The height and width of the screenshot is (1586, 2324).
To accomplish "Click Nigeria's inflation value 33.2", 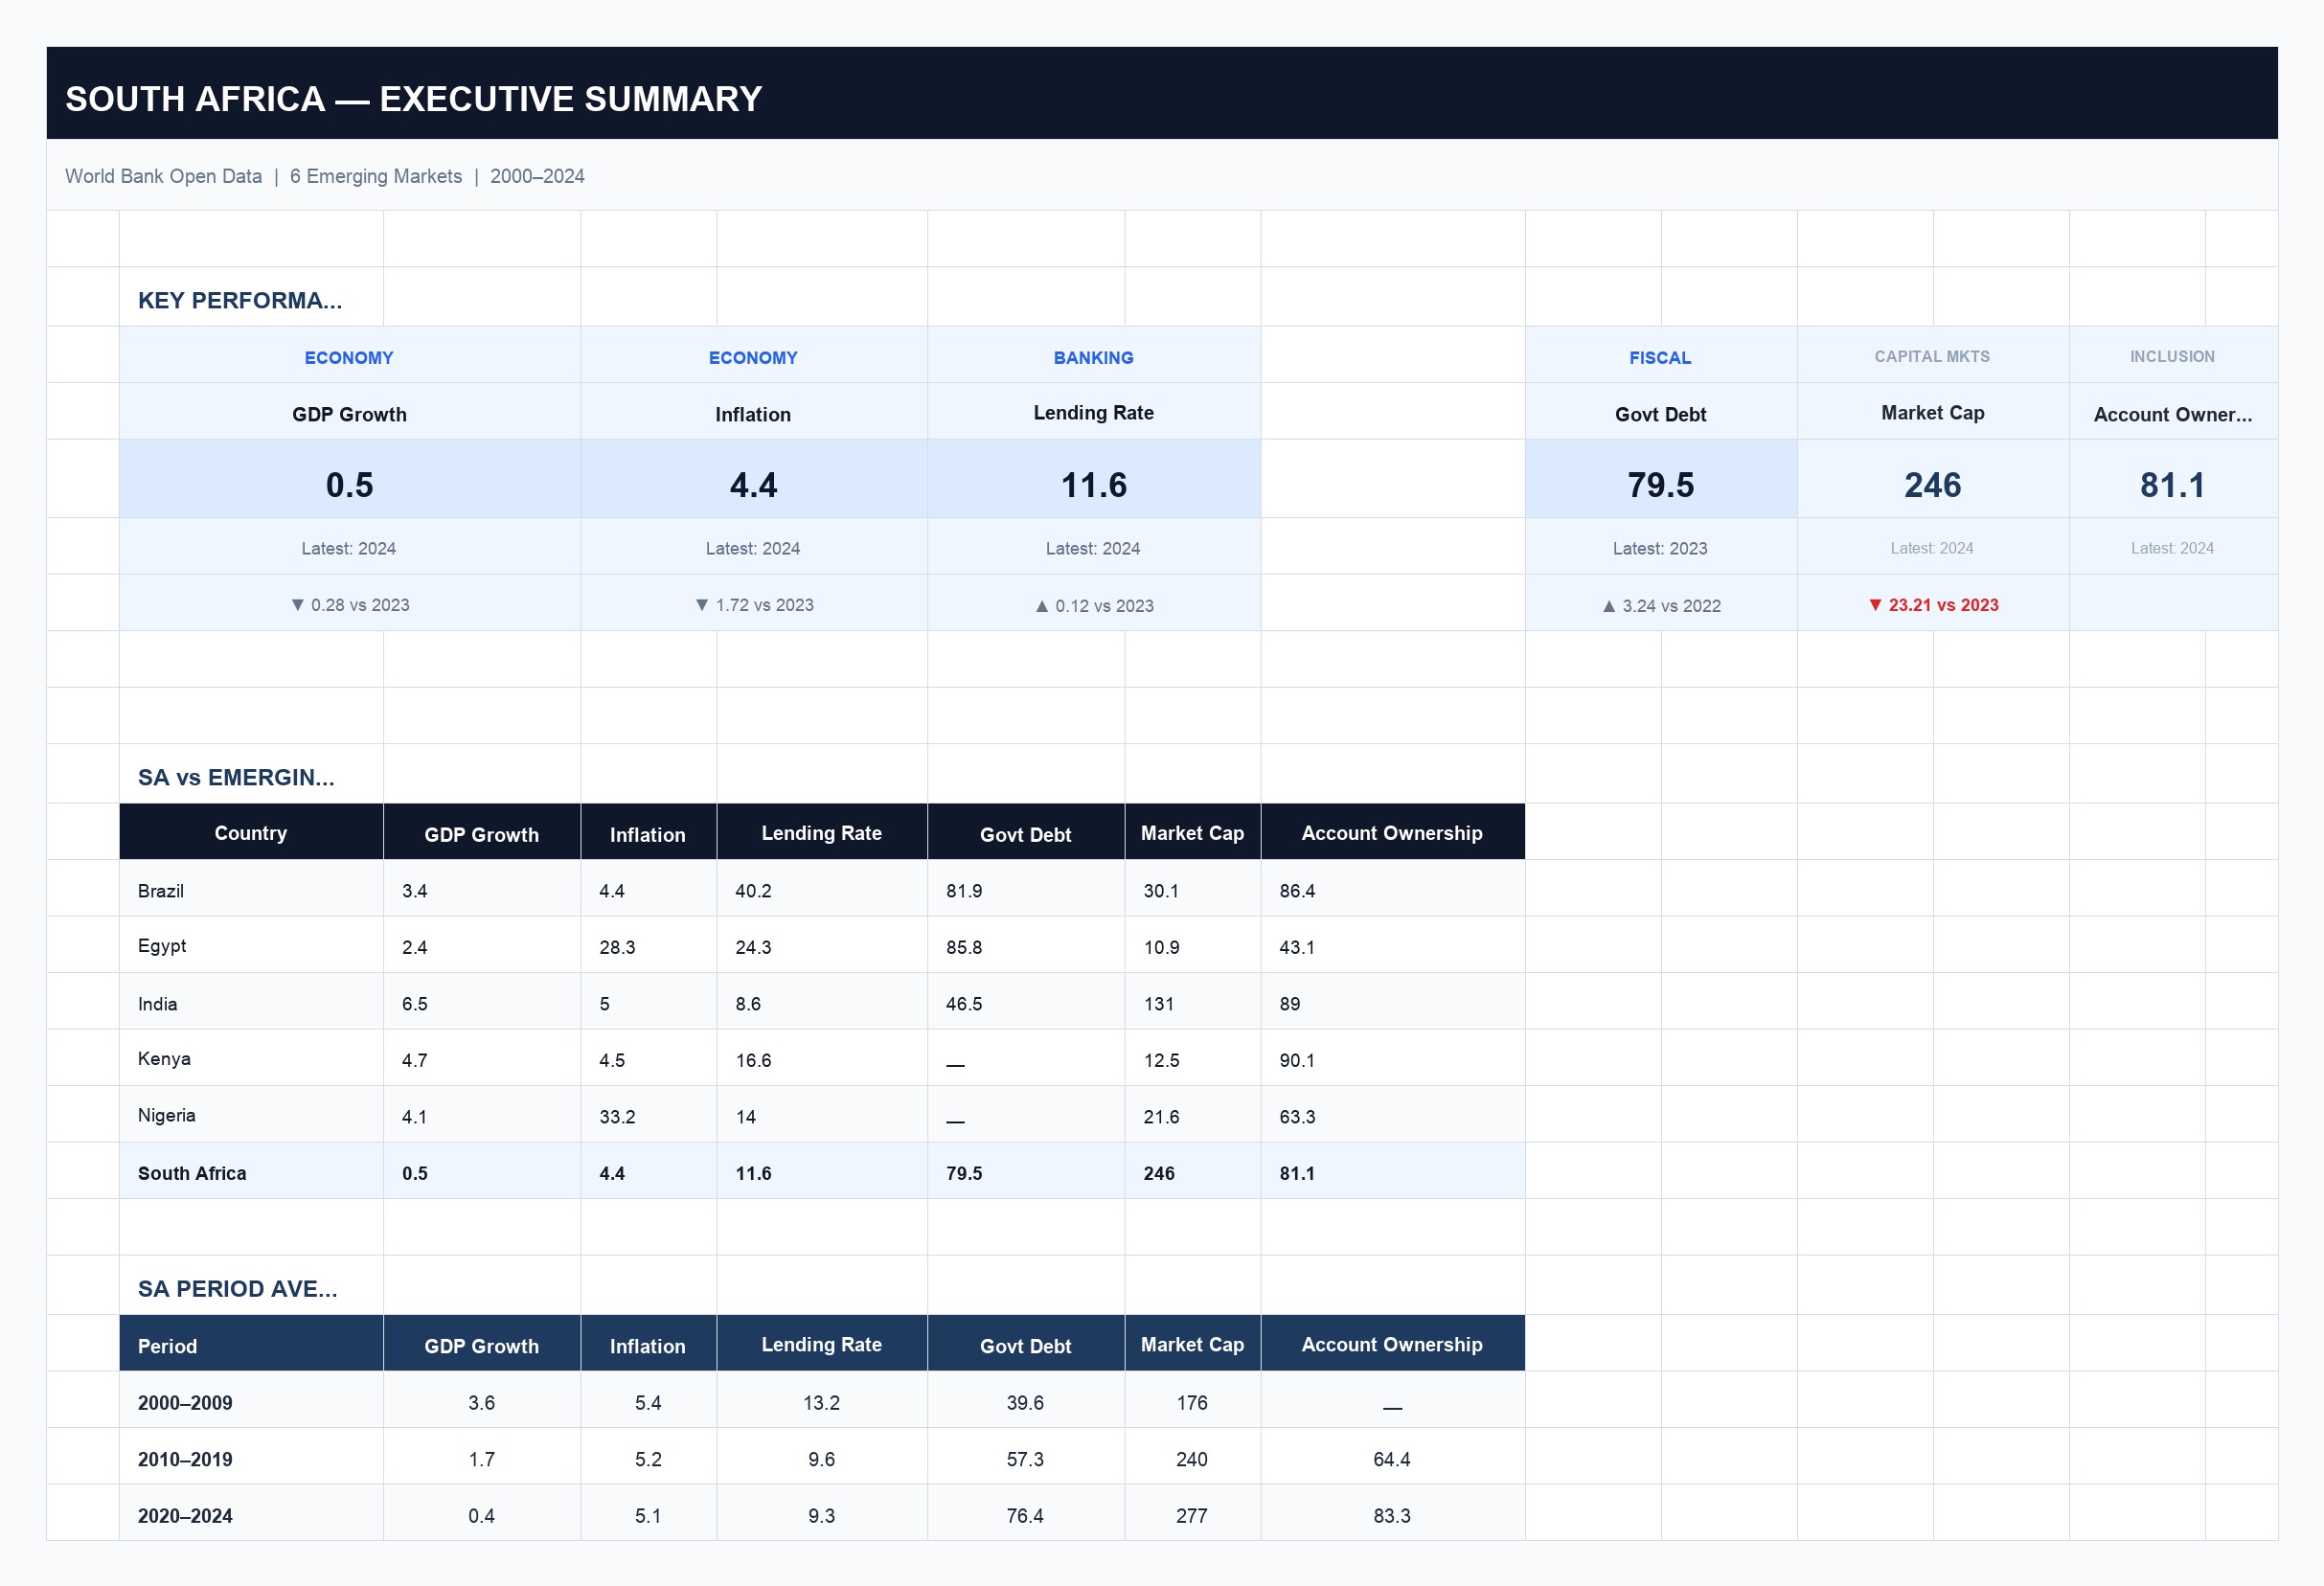I will coord(617,1117).
